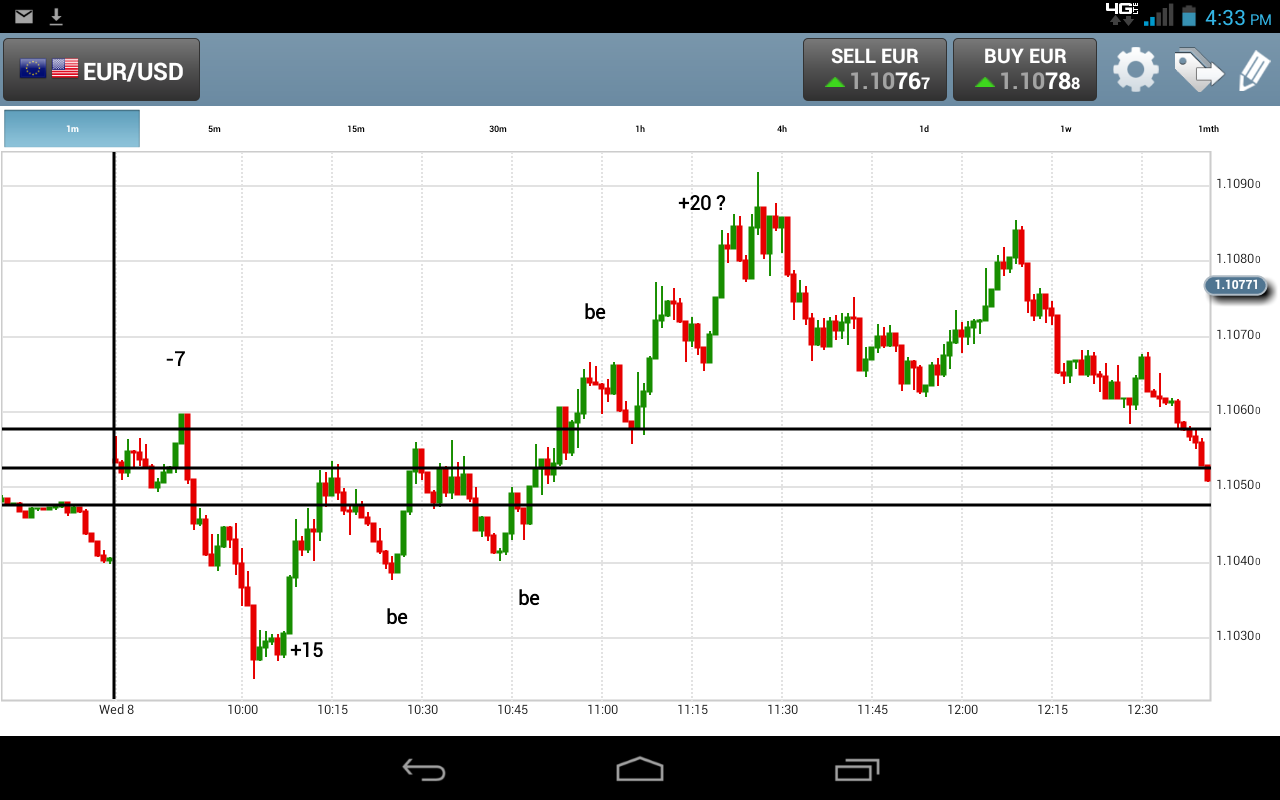Viewport: 1280px width, 800px height.
Task: Open the mail notification in status bar
Action: click(24, 16)
